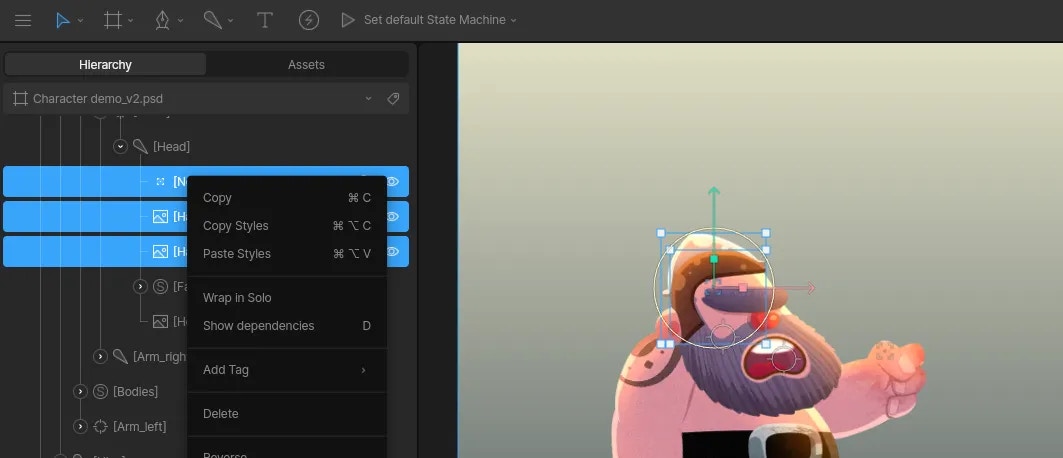
Task: Click the image icon below the [Fa... row
Action: tap(160, 322)
